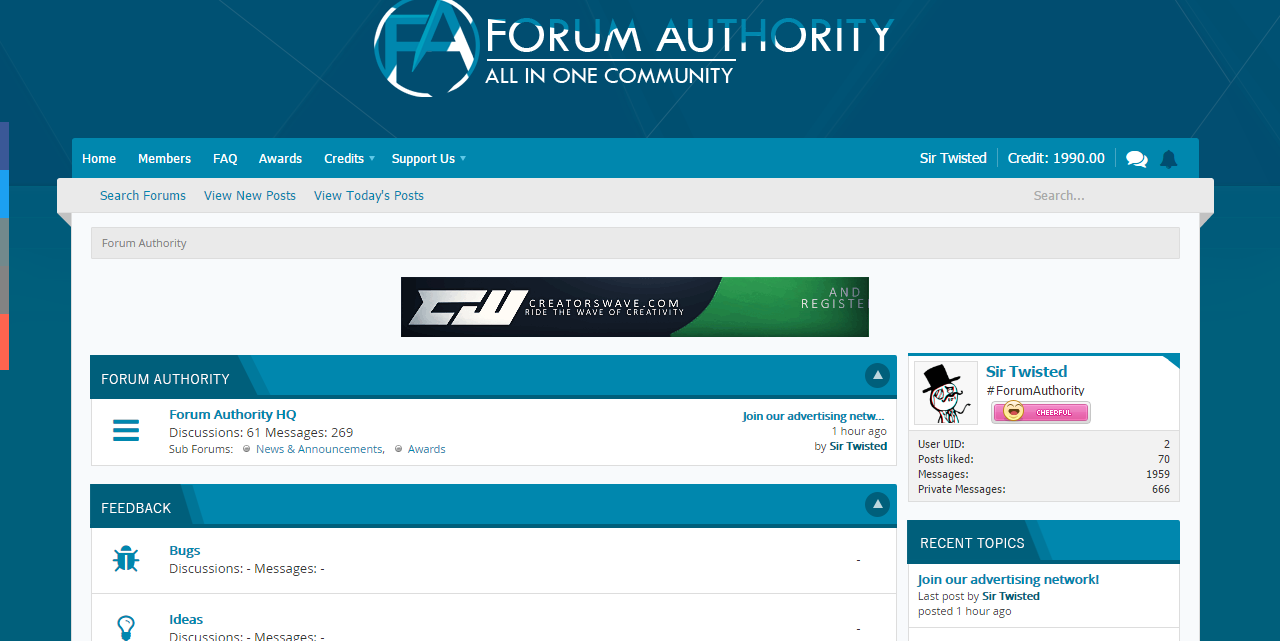1280x641 pixels.
Task: Open the notifications bell icon
Action: click(x=1168, y=159)
